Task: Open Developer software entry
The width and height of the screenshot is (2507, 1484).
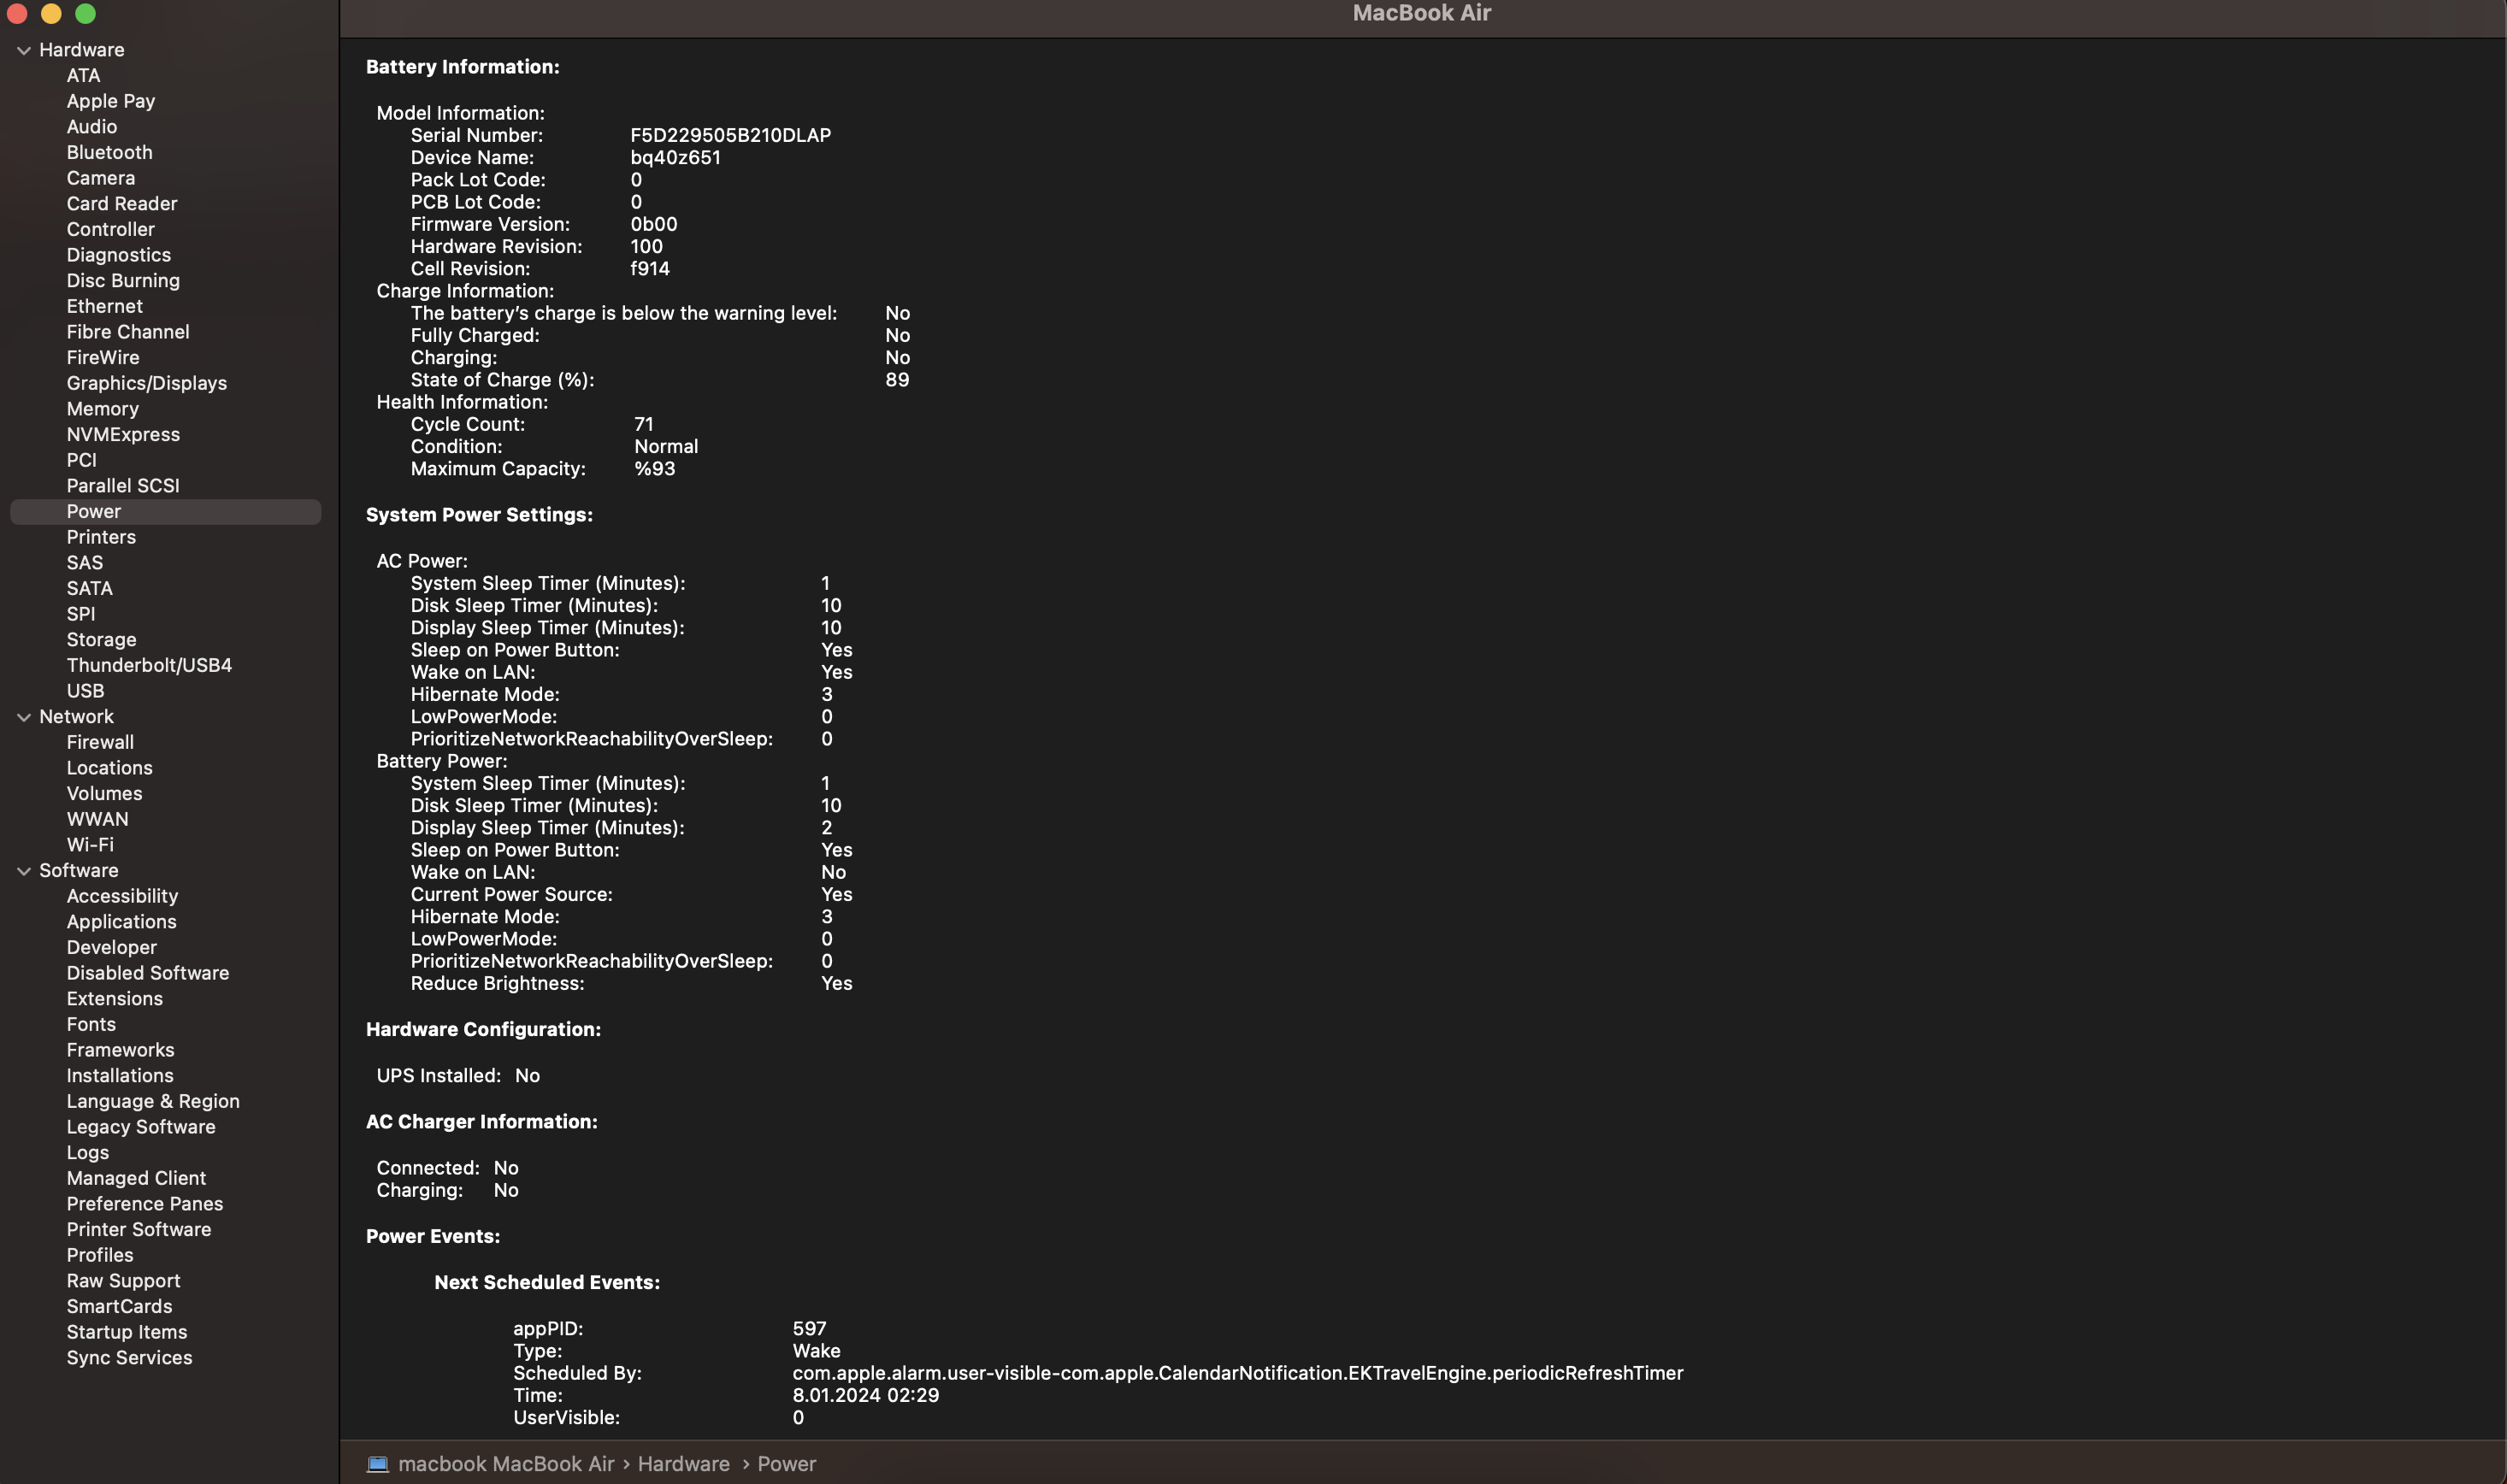Action: point(112,948)
